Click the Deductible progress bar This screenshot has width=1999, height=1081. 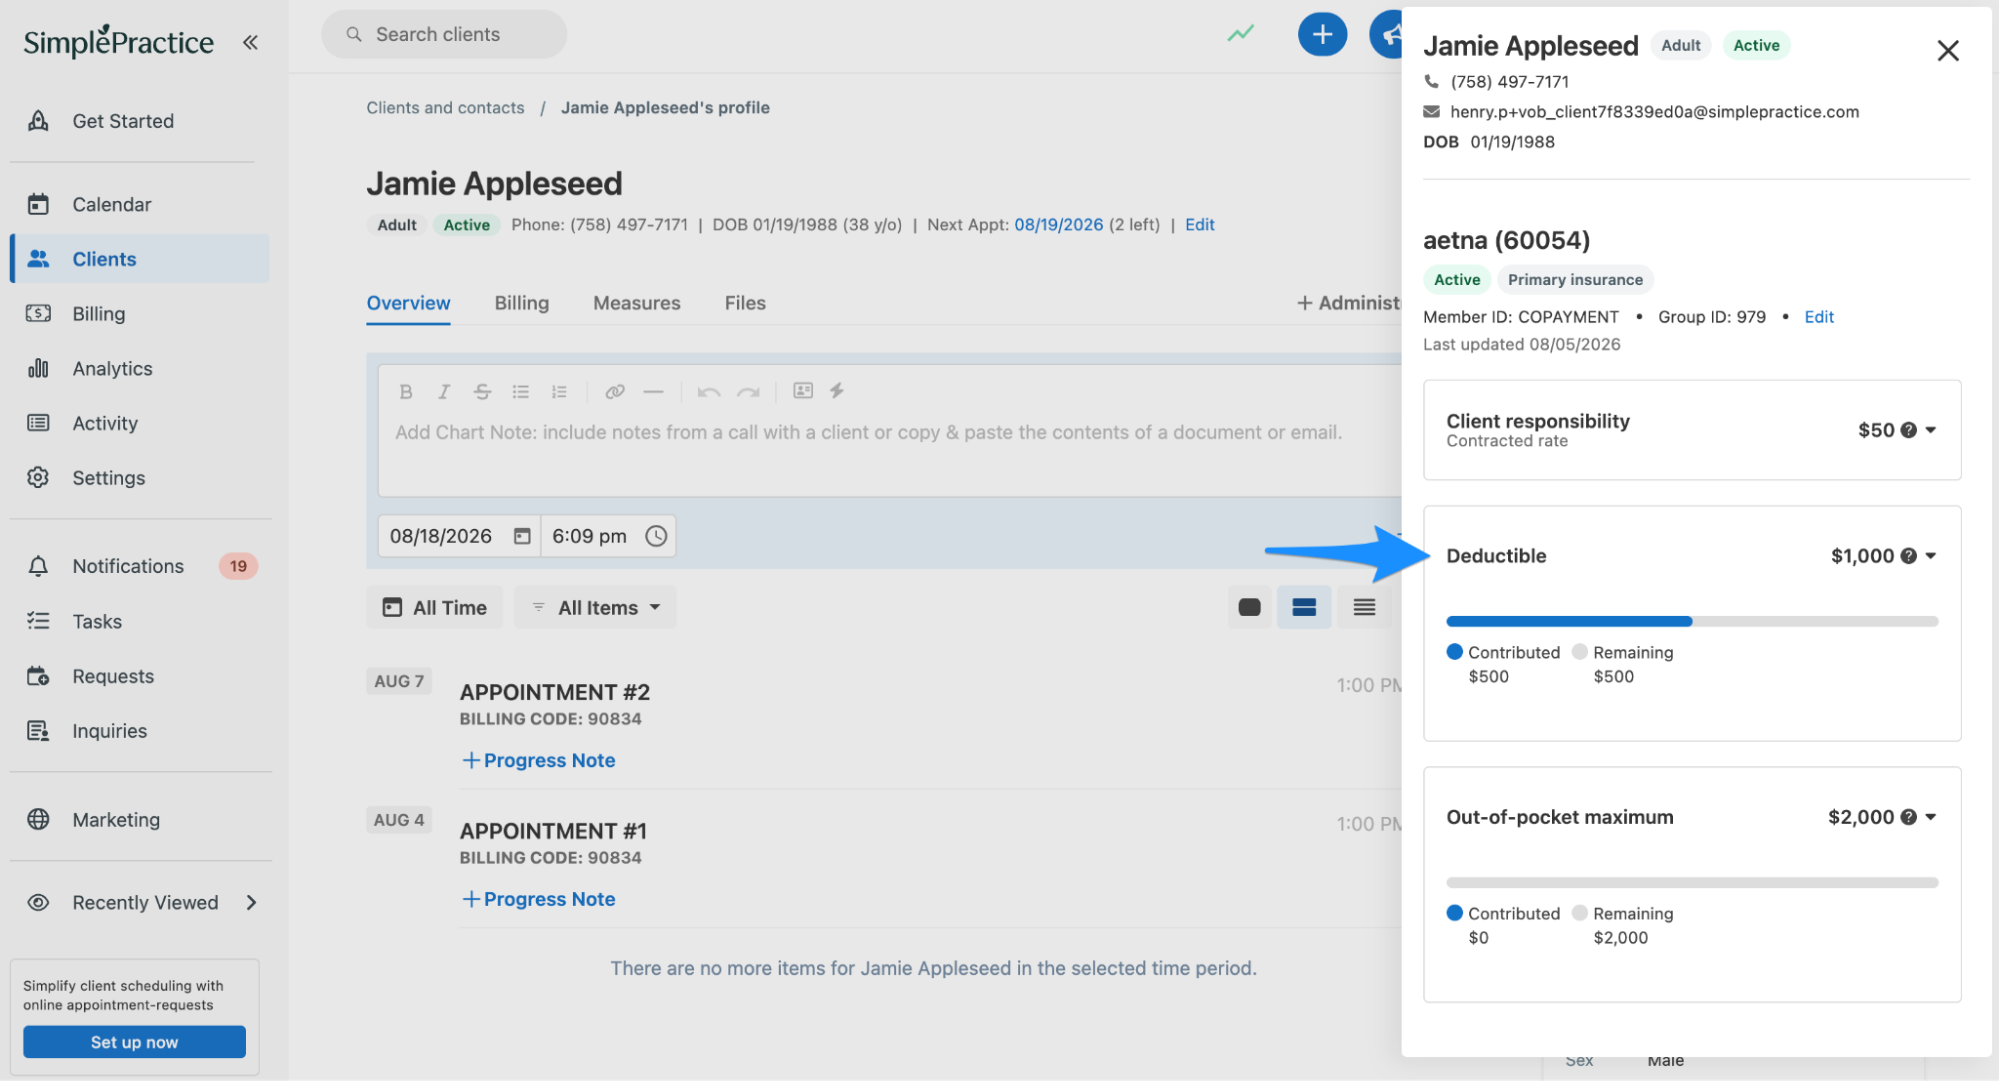[1692, 621]
